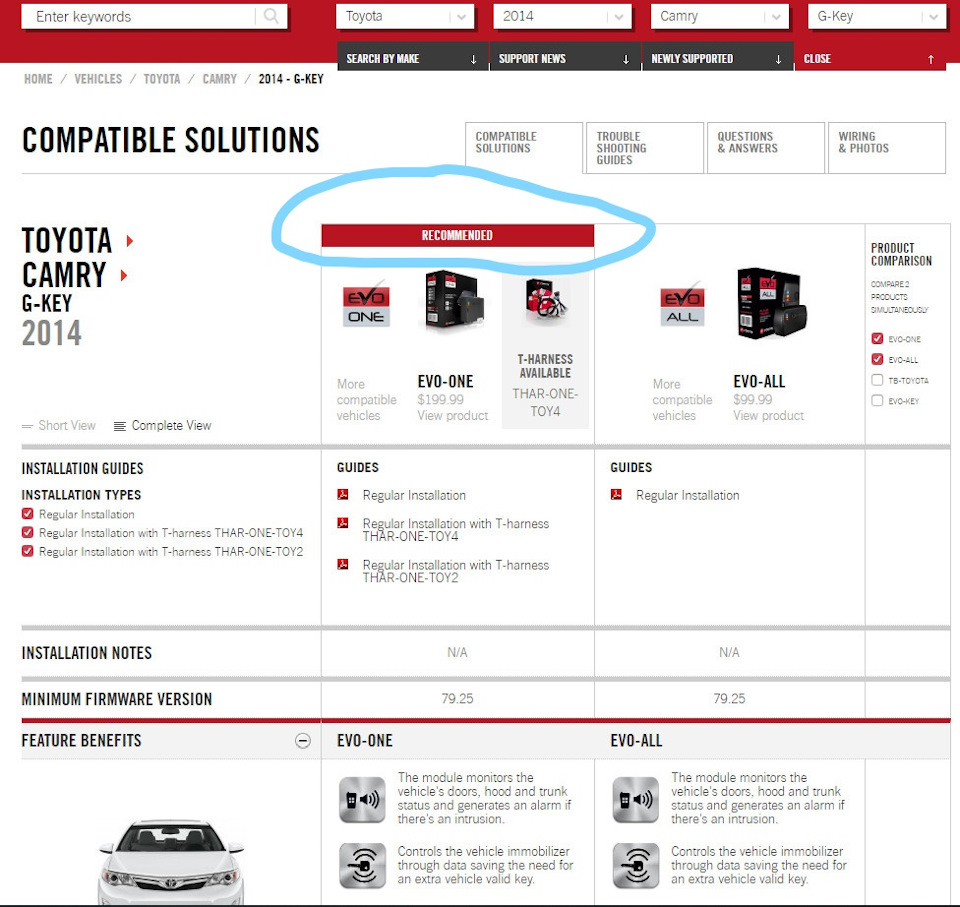
Task: Go to Camry breadcrumb
Action: (219, 79)
